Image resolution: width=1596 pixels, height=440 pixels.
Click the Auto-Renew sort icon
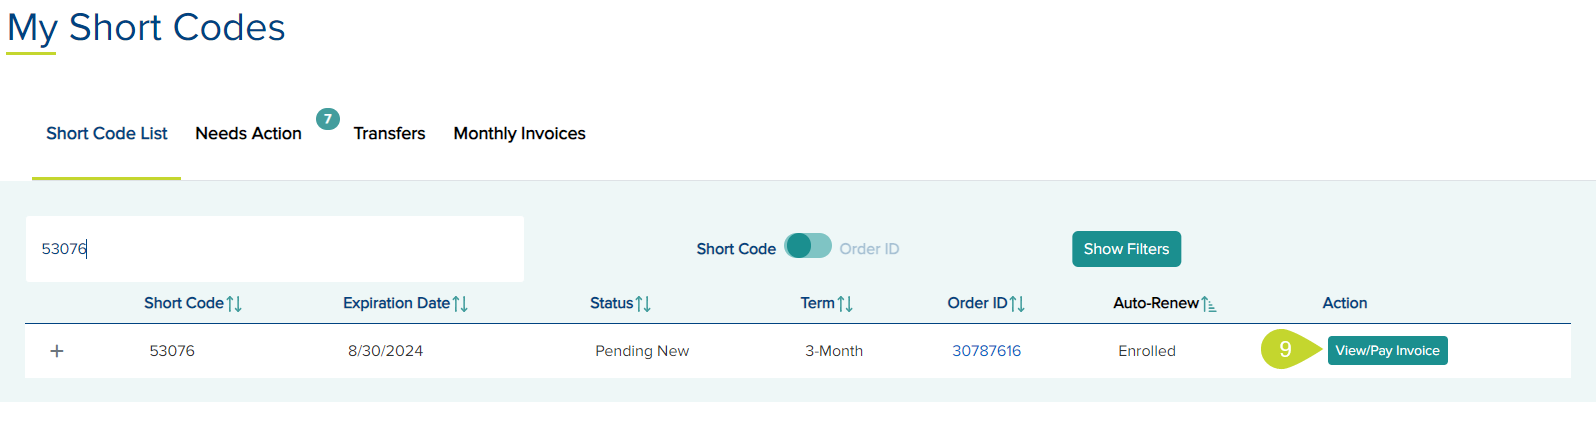pyautogui.click(x=1209, y=304)
